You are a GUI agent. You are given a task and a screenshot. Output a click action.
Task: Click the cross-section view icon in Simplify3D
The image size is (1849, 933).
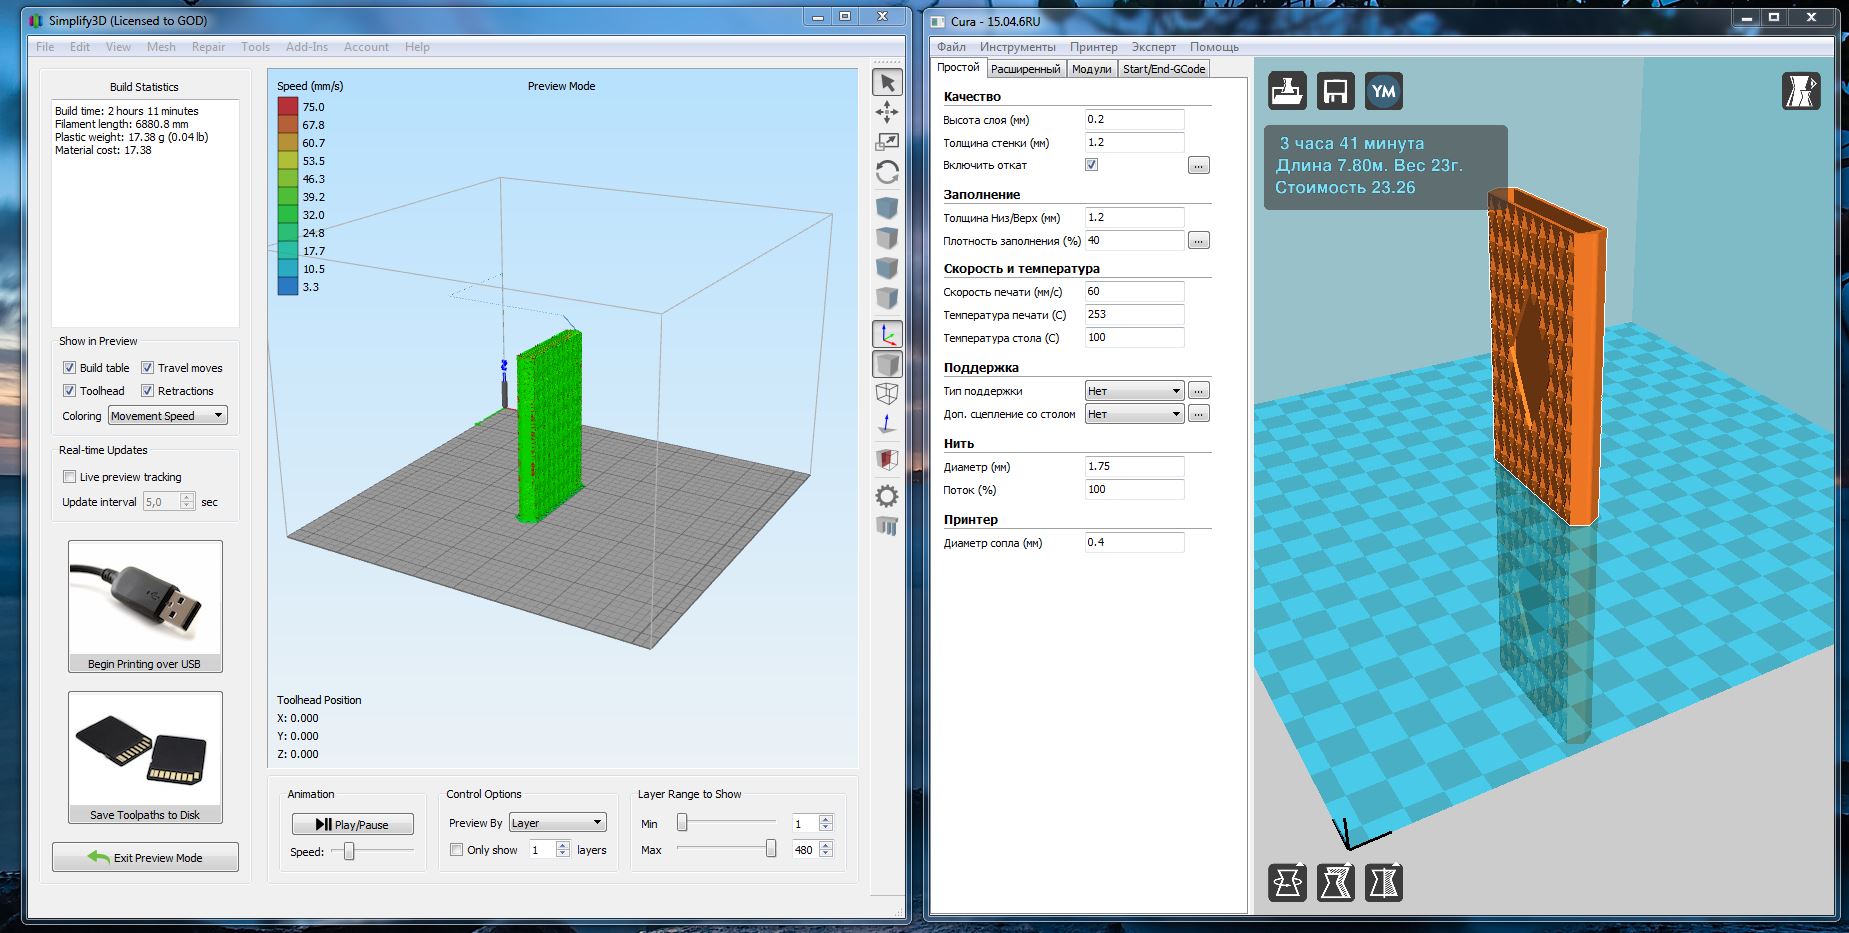coord(887,460)
